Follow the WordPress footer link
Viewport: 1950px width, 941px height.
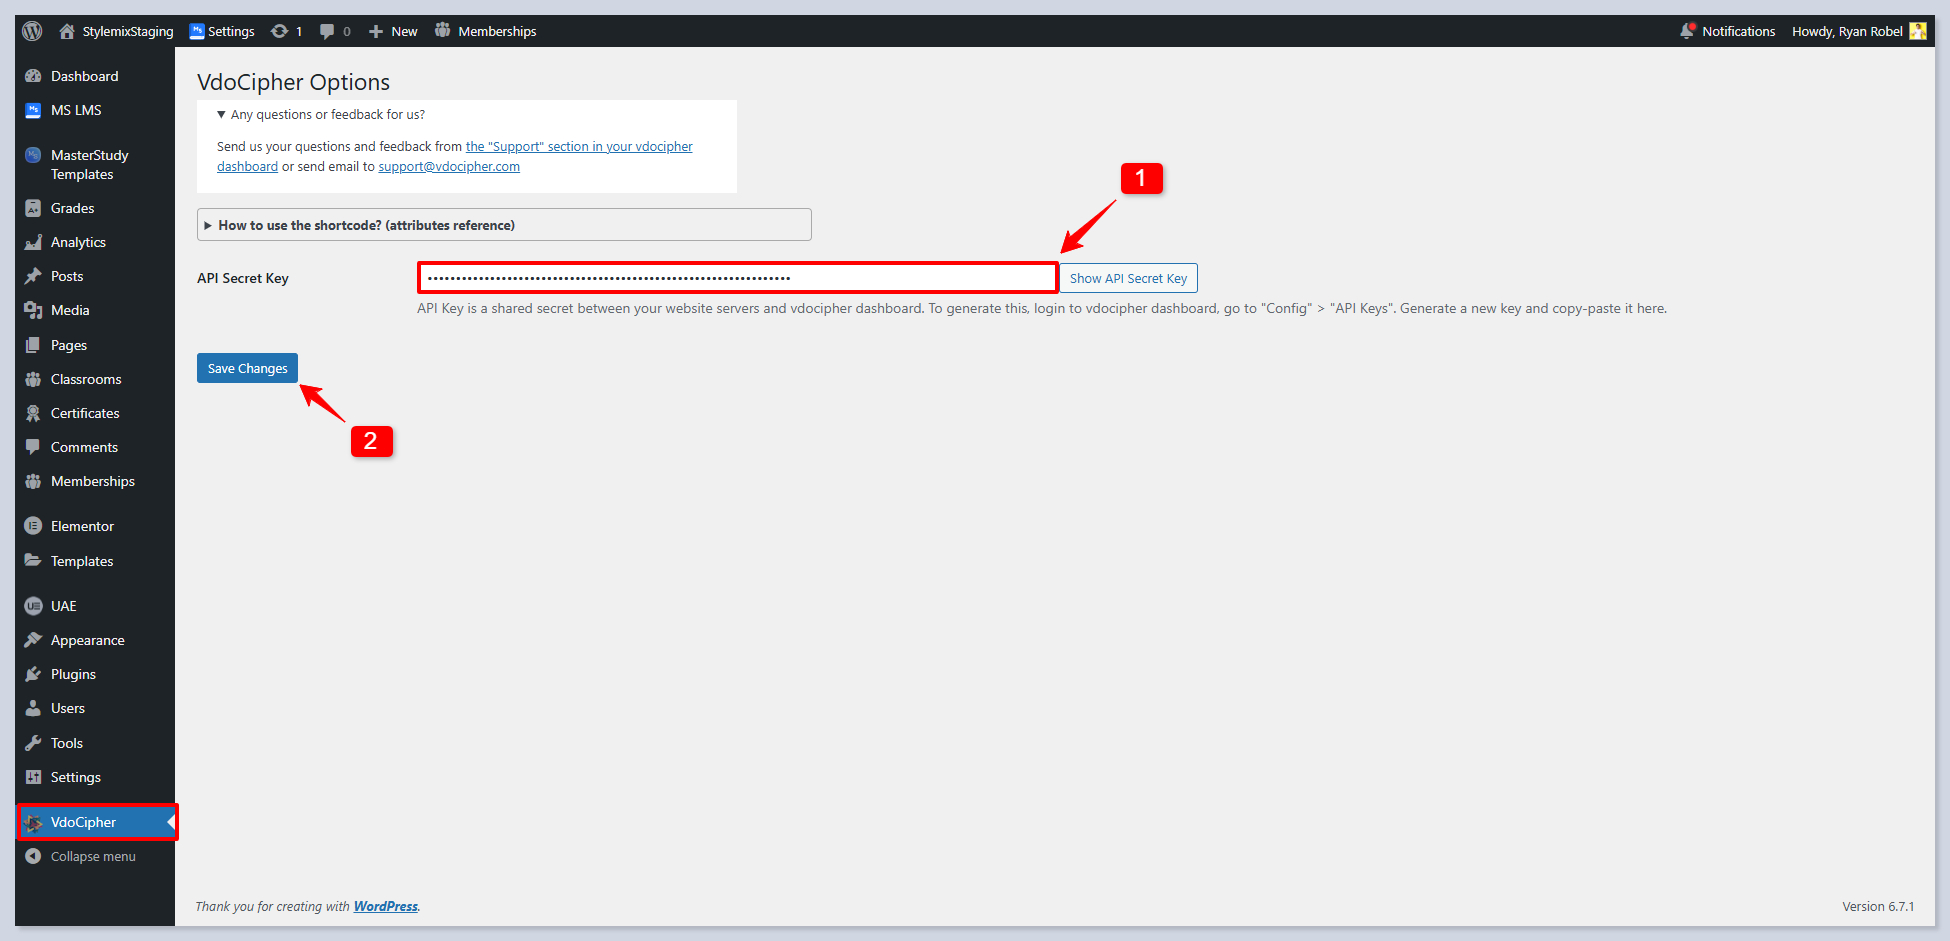pos(385,906)
